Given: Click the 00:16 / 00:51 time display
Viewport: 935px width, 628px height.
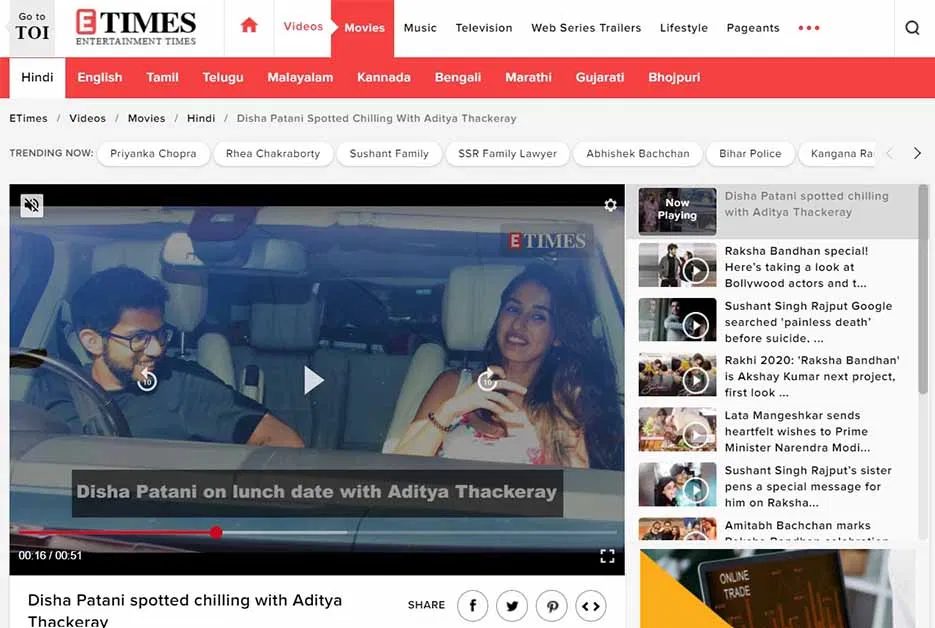Looking at the screenshot, I should 50,555.
